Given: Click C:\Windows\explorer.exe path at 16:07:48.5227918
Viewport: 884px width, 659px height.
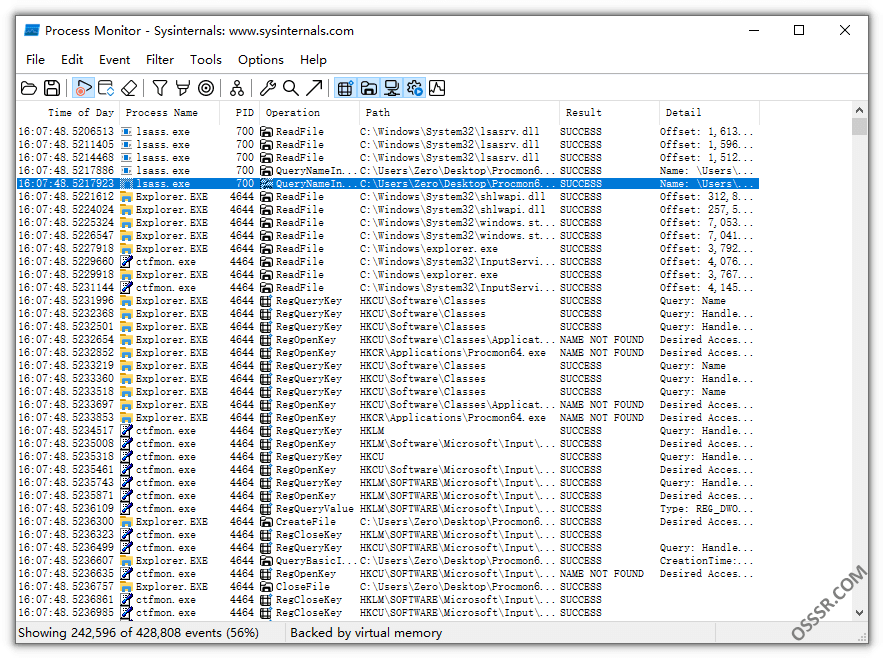Looking at the screenshot, I should click(x=429, y=249).
